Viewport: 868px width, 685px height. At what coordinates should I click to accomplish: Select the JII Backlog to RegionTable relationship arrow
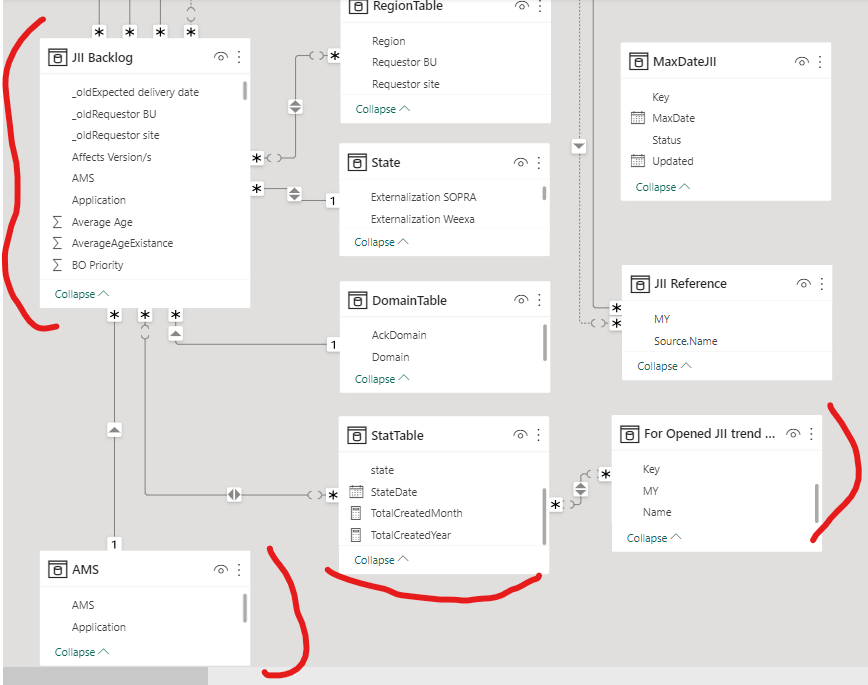click(296, 107)
